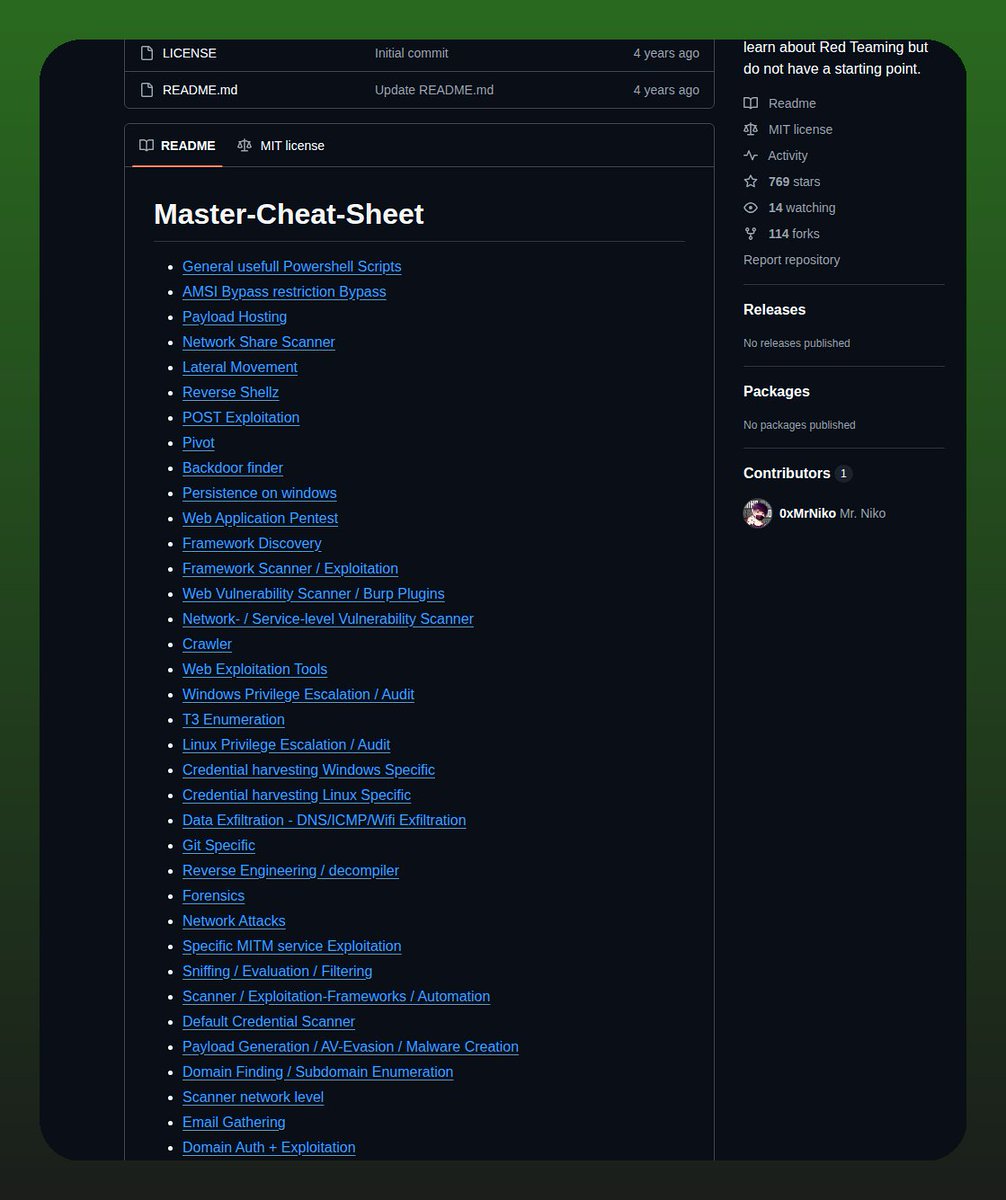Click the LICENSE file icon

[x=146, y=53]
